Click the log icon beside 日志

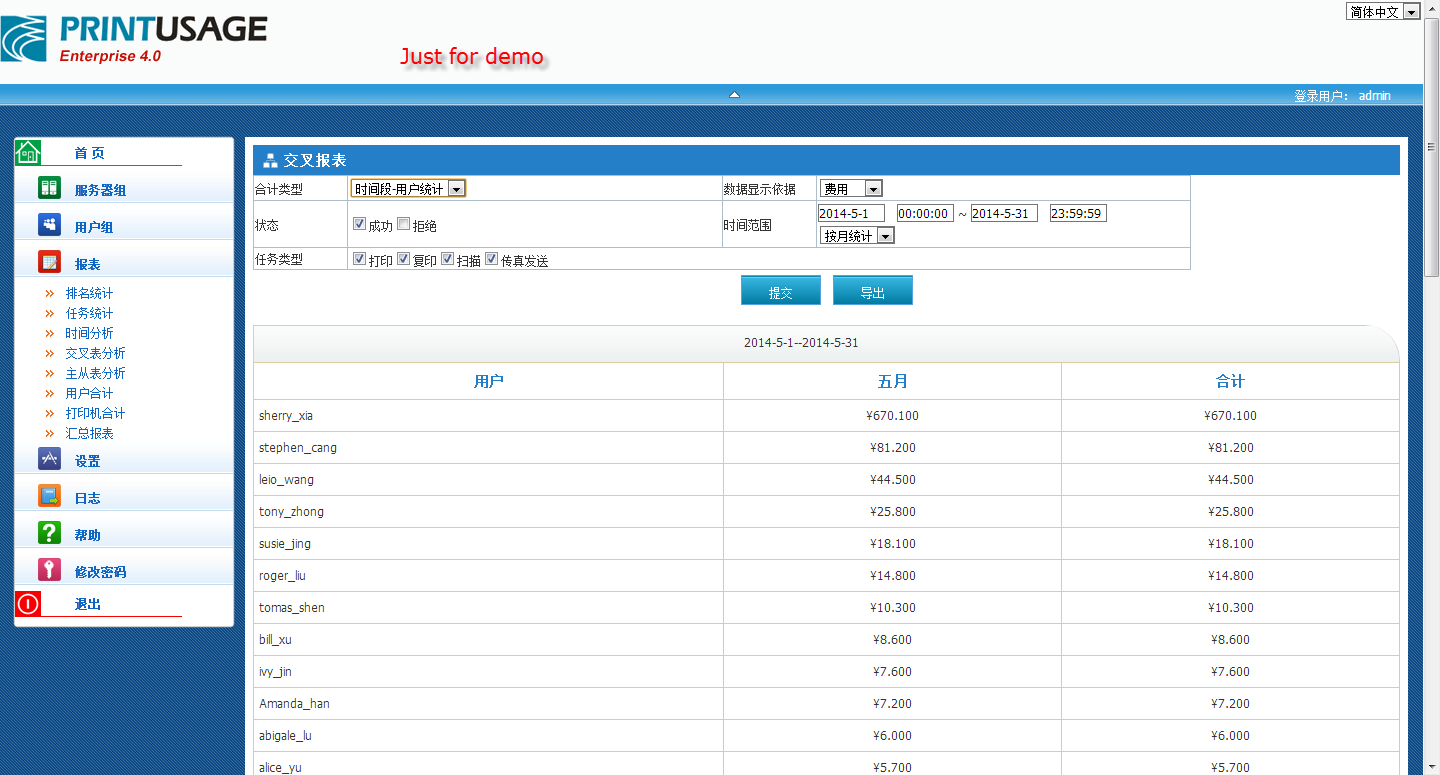49,495
